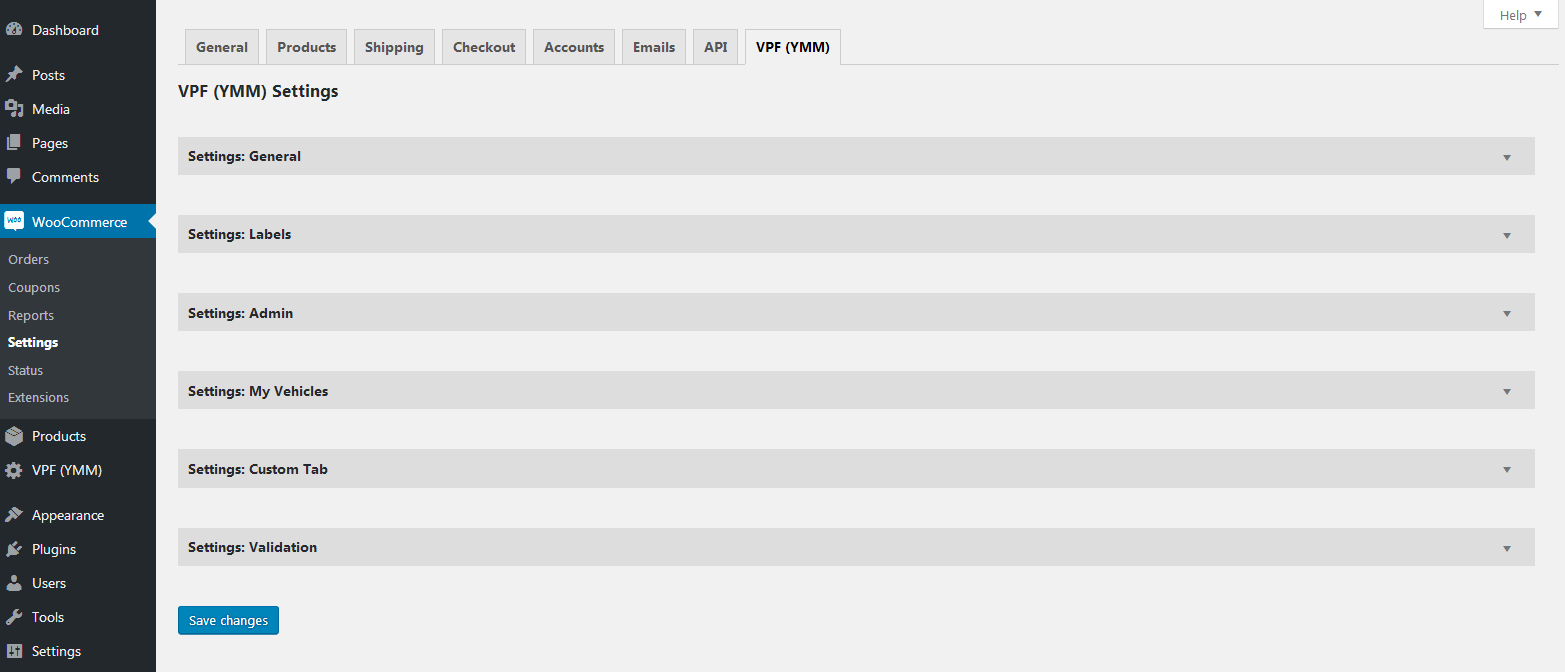Click the VPF (YMM) gear icon

tap(14, 470)
